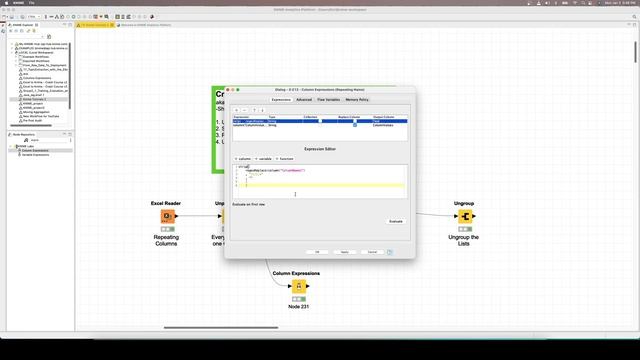Click the Save toolbar icon
The width and height of the screenshot is (640, 360).
(x=11, y=17)
